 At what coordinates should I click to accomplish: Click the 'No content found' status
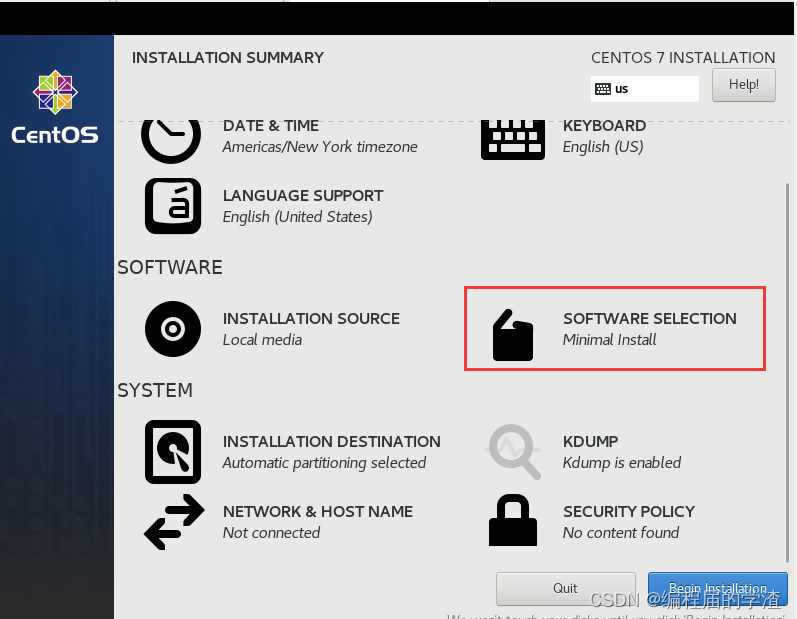621,533
